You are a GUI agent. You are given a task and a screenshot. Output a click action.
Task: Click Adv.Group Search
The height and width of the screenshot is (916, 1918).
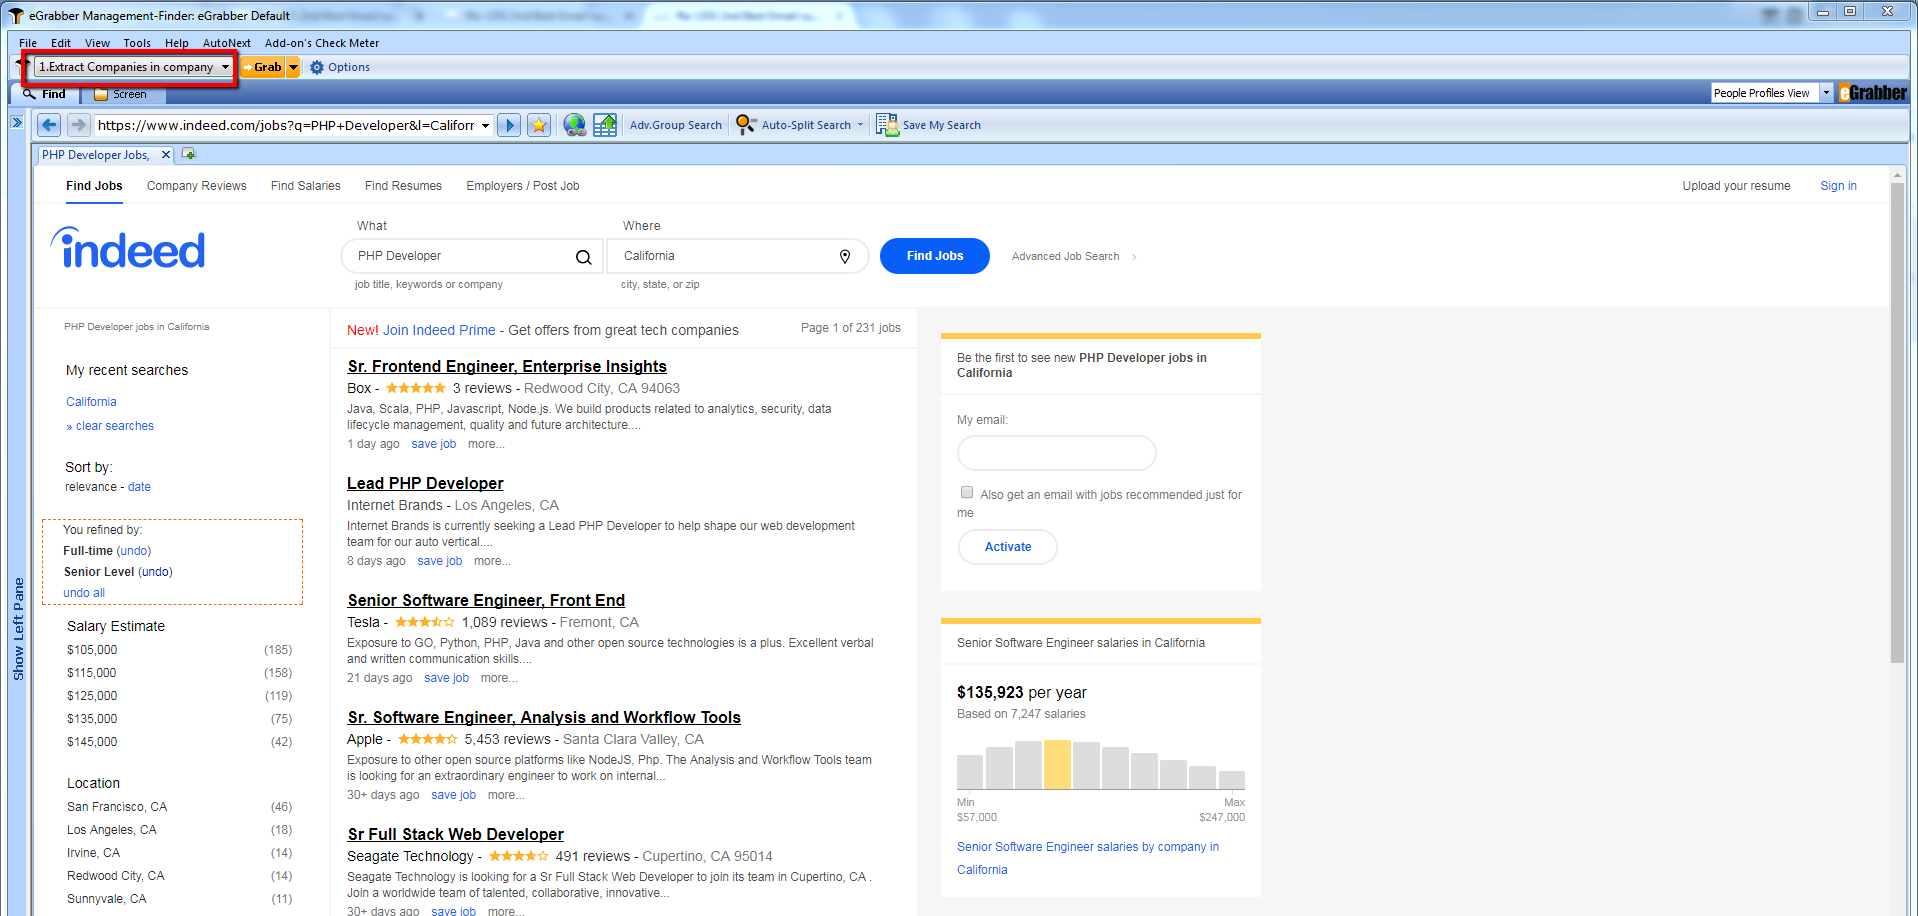[676, 125]
